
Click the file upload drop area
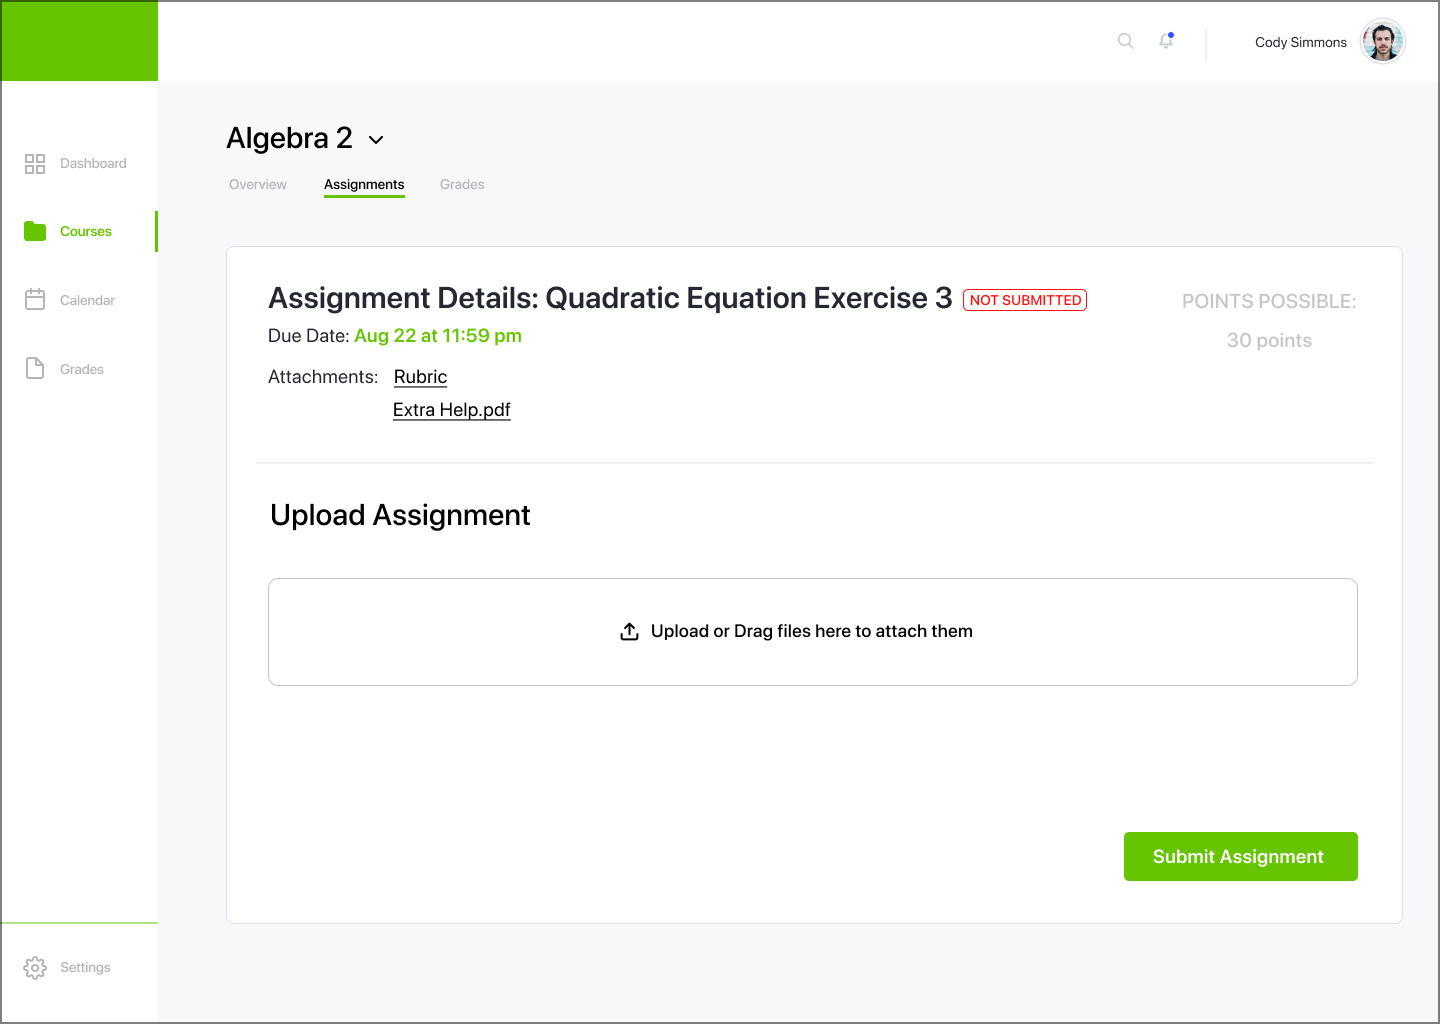pyautogui.click(x=812, y=632)
